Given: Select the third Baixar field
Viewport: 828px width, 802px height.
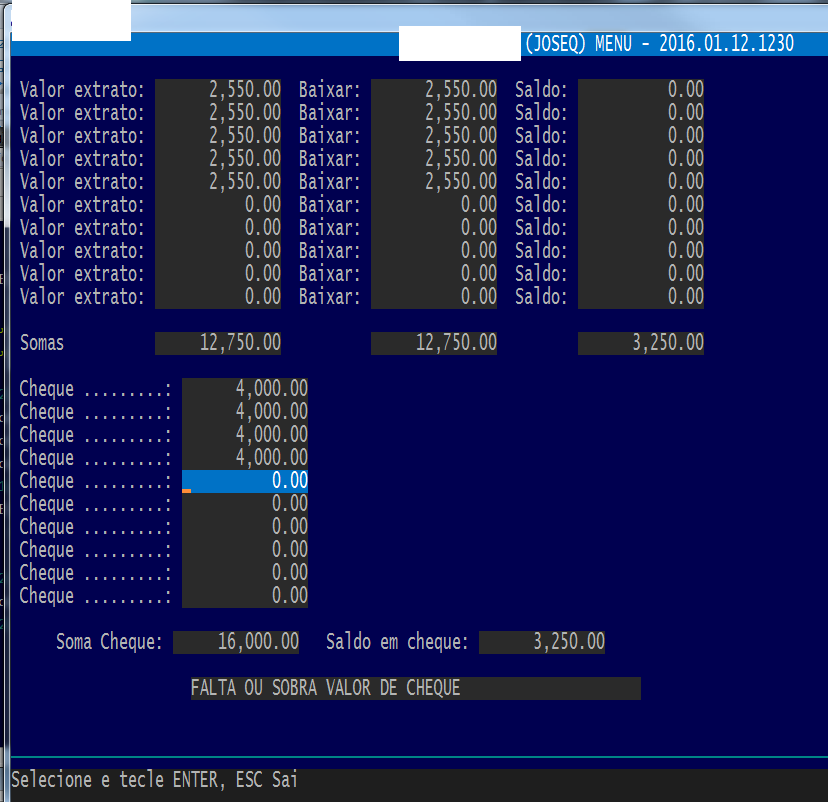Looking at the screenshot, I should pos(434,135).
